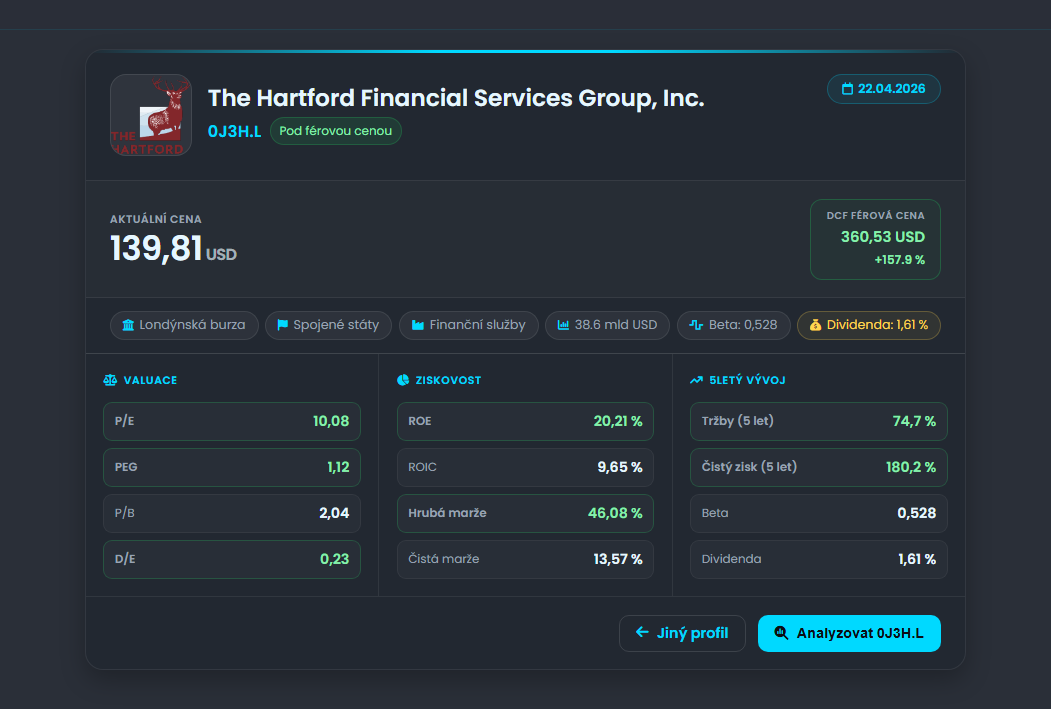
Task: Click the P/B 2,04 row
Action: click(232, 513)
